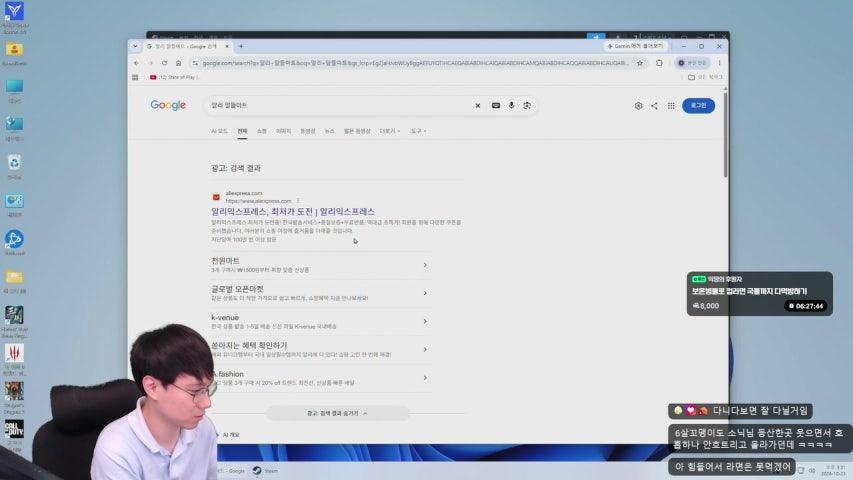Click the share icon beside settings gear

pyautogui.click(x=654, y=106)
